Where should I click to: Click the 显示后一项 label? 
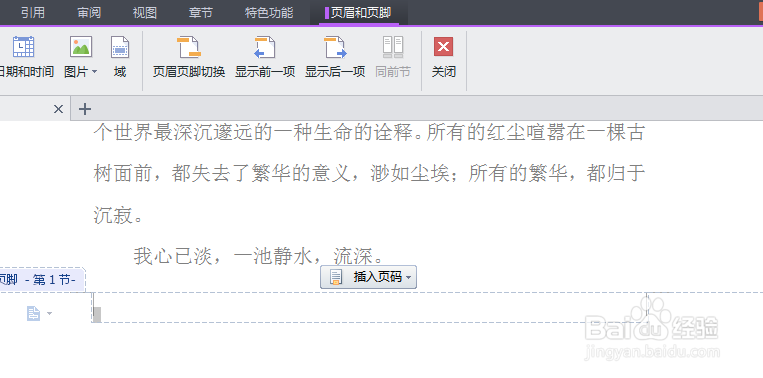point(335,72)
